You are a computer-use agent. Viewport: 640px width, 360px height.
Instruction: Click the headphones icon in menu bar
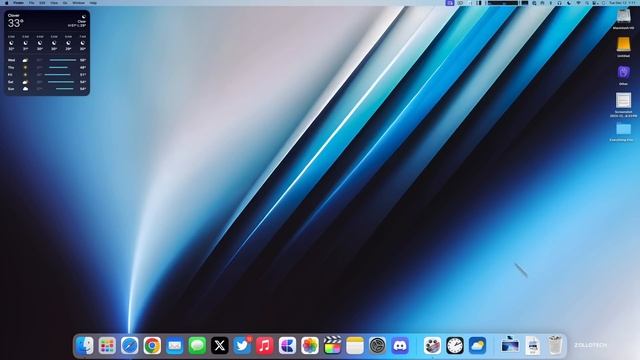[560, 3]
